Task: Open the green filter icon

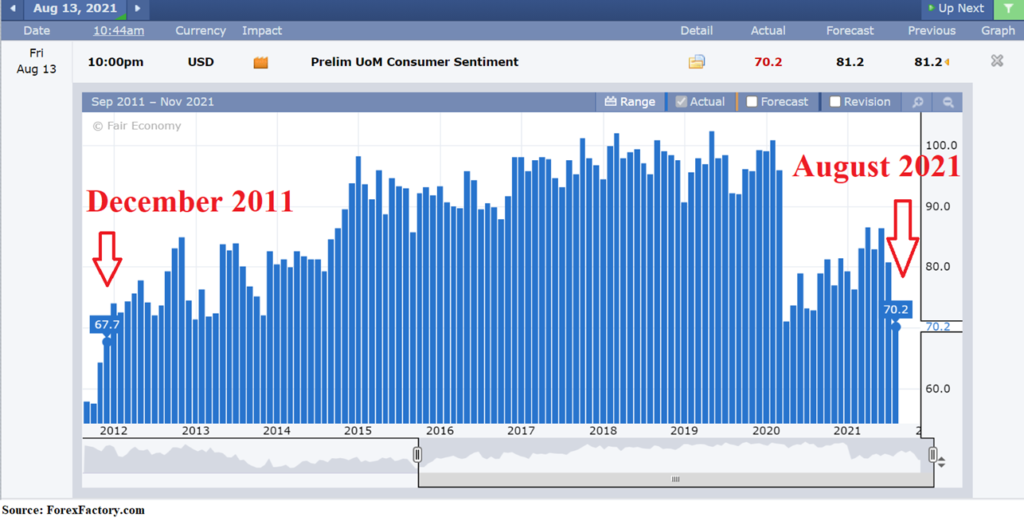Action: (1009, 8)
